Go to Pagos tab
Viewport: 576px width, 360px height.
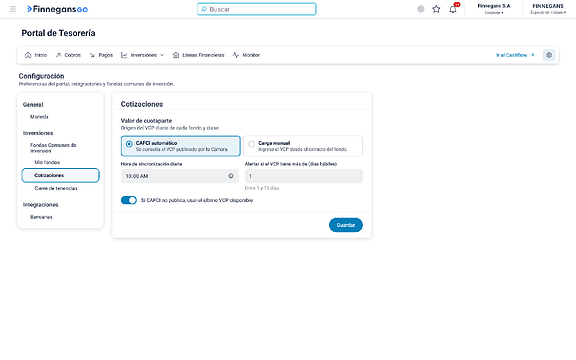(x=101, y=55)
